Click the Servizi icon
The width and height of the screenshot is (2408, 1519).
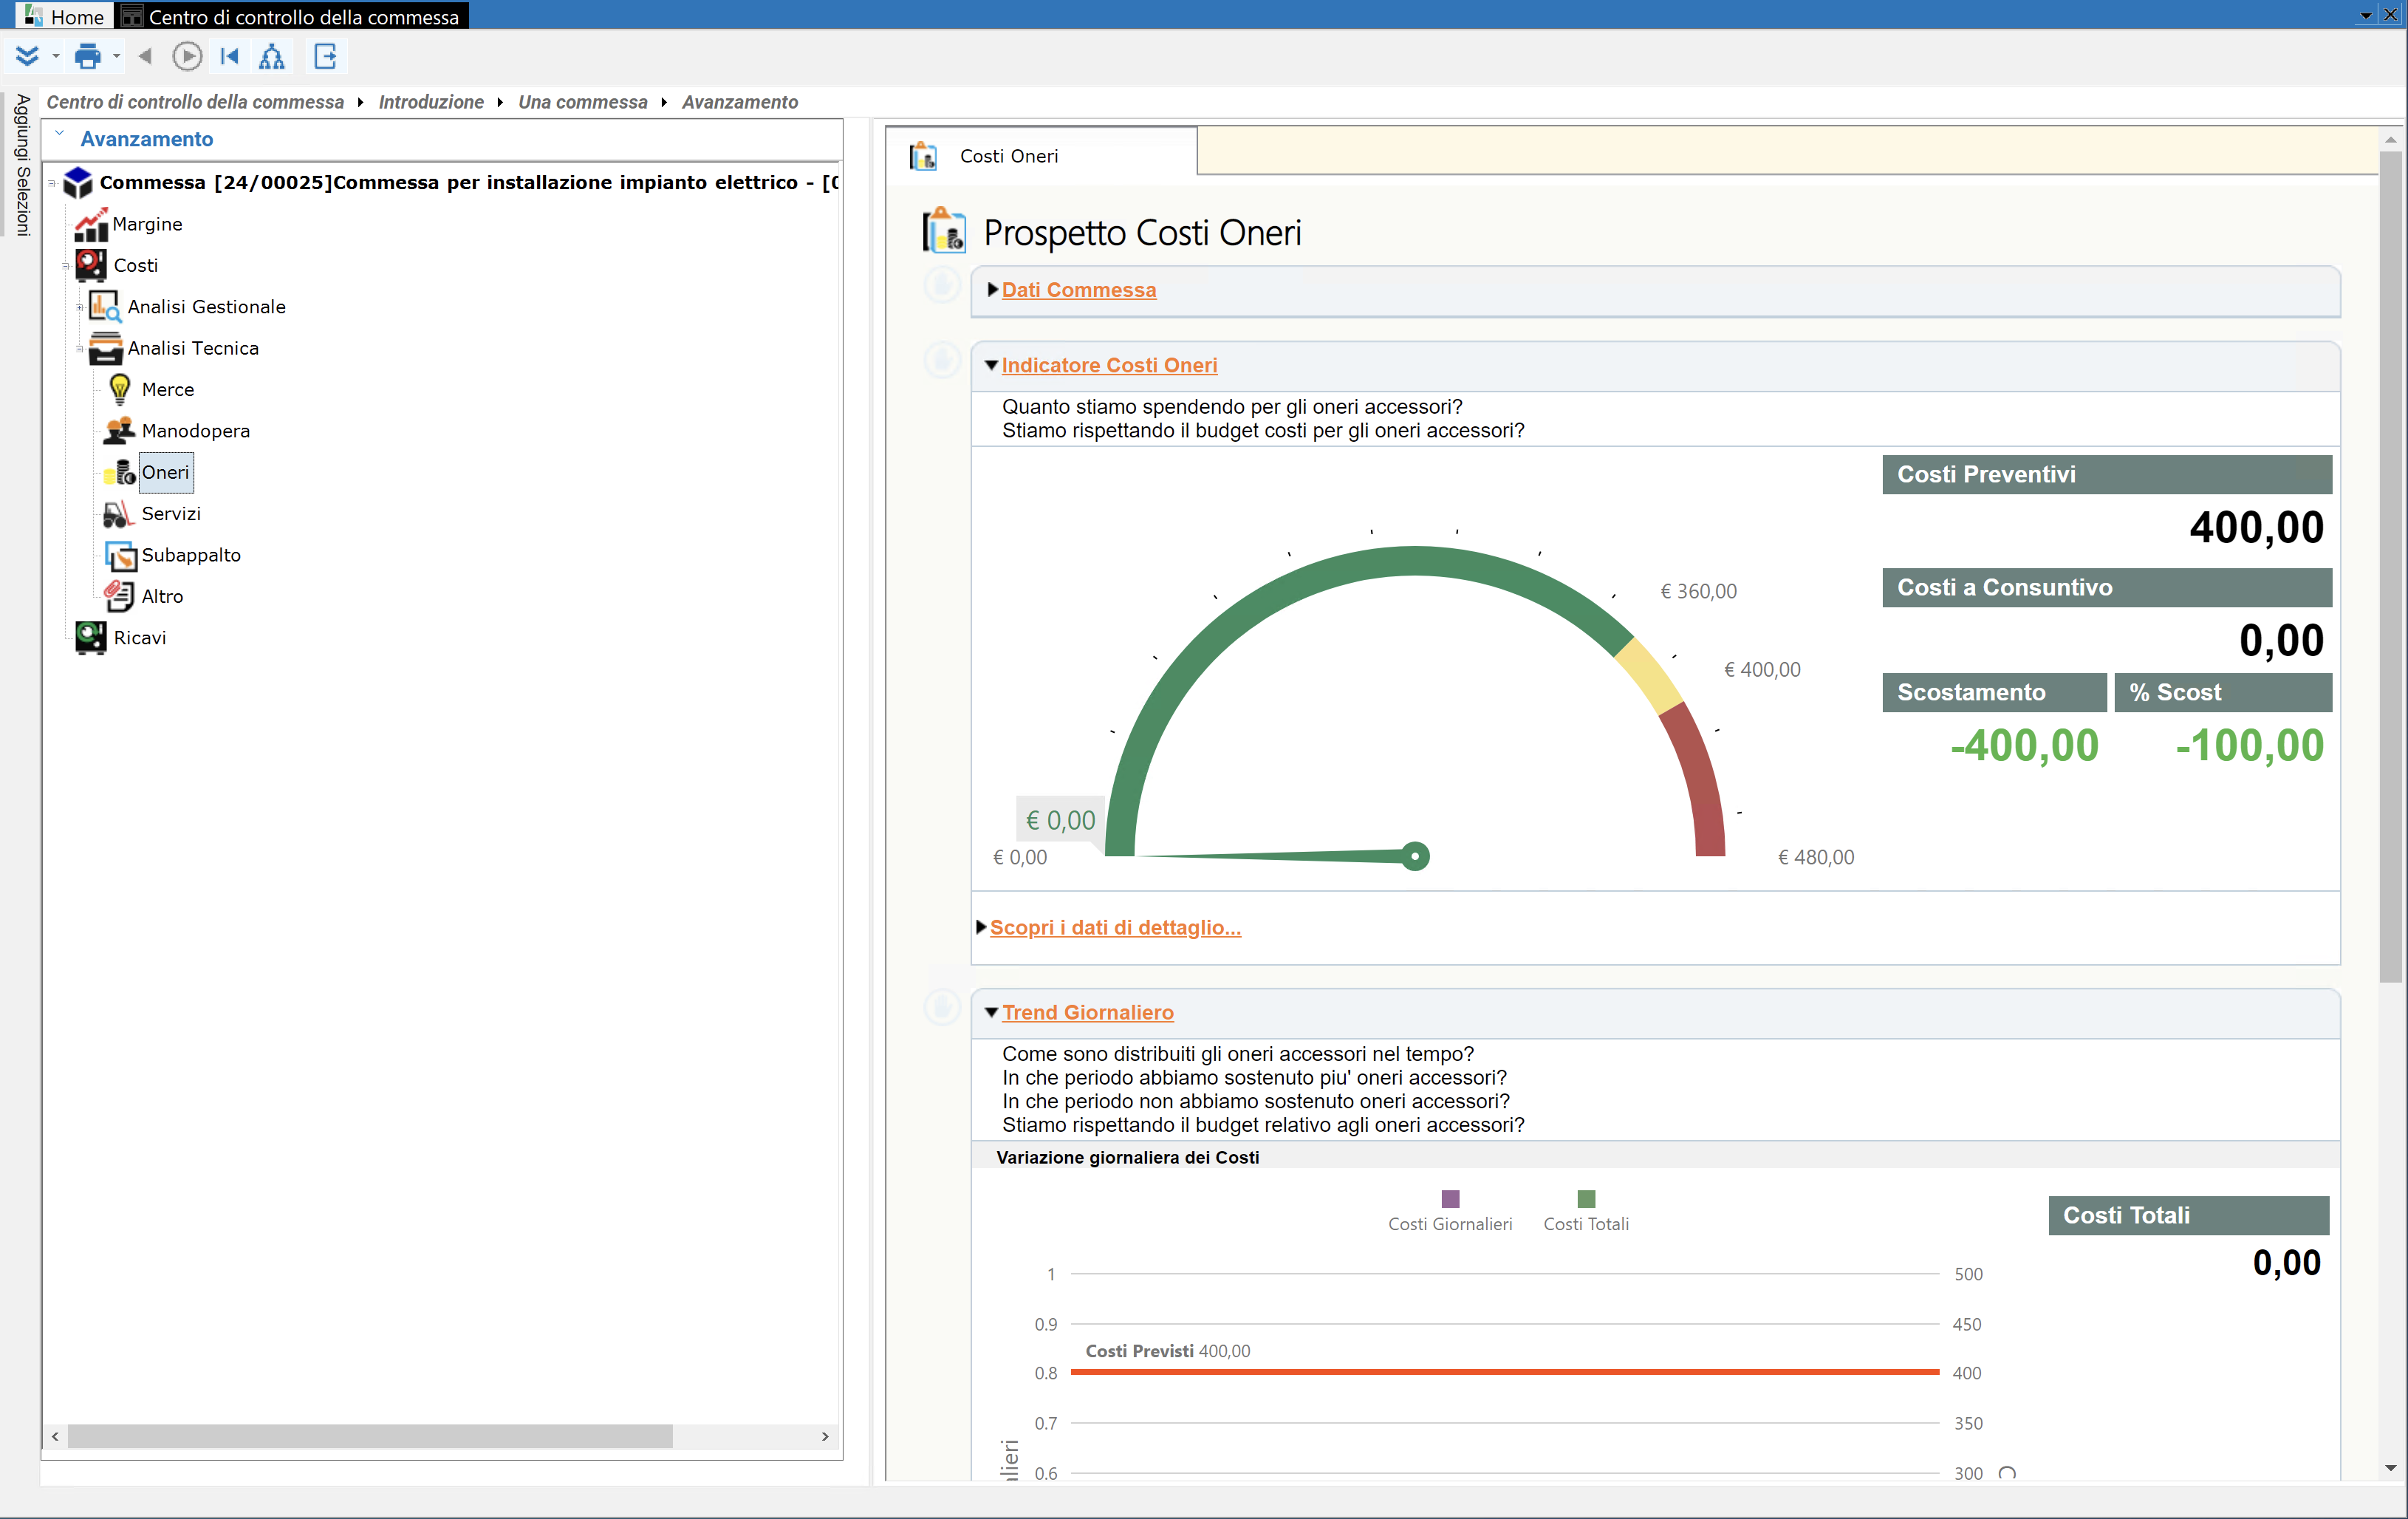click(x=118, y=514)
